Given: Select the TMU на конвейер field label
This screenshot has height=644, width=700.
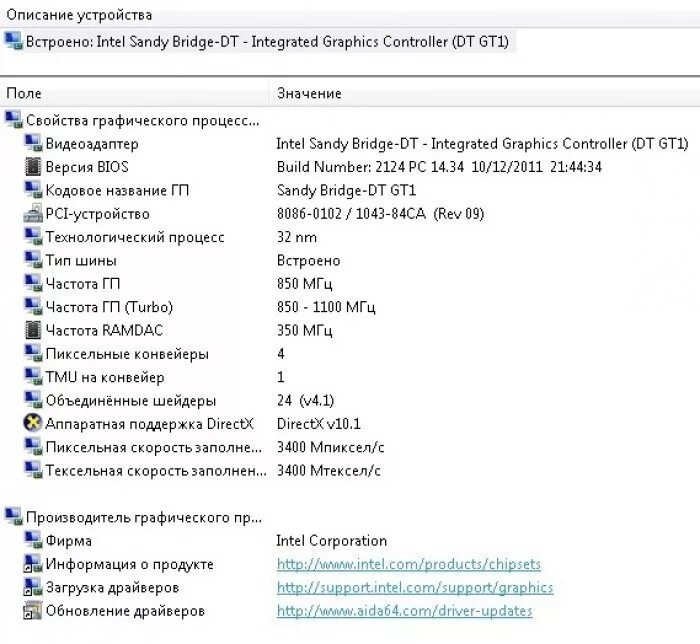Looking at the screenshot, I should (105, 378).
